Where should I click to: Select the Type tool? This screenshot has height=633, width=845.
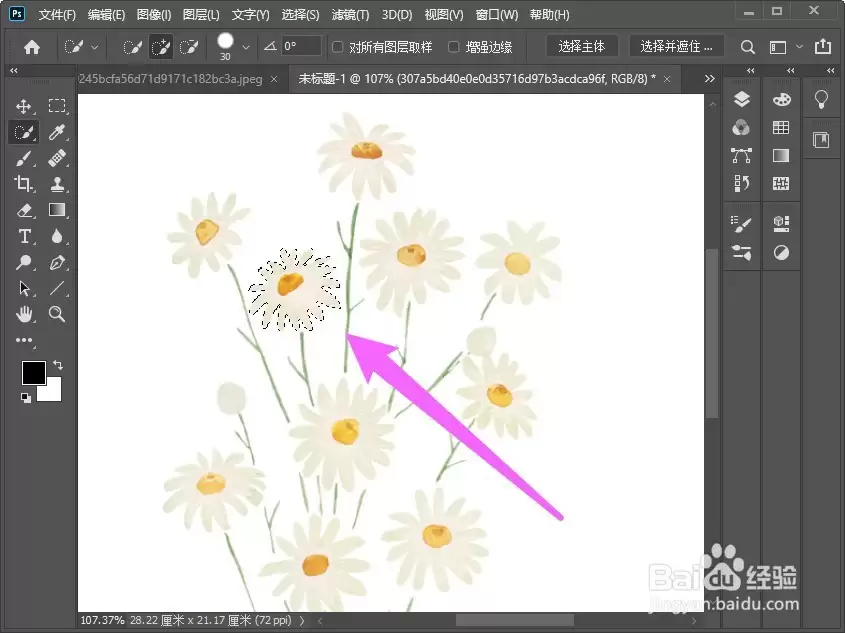(x=24, y=236)
